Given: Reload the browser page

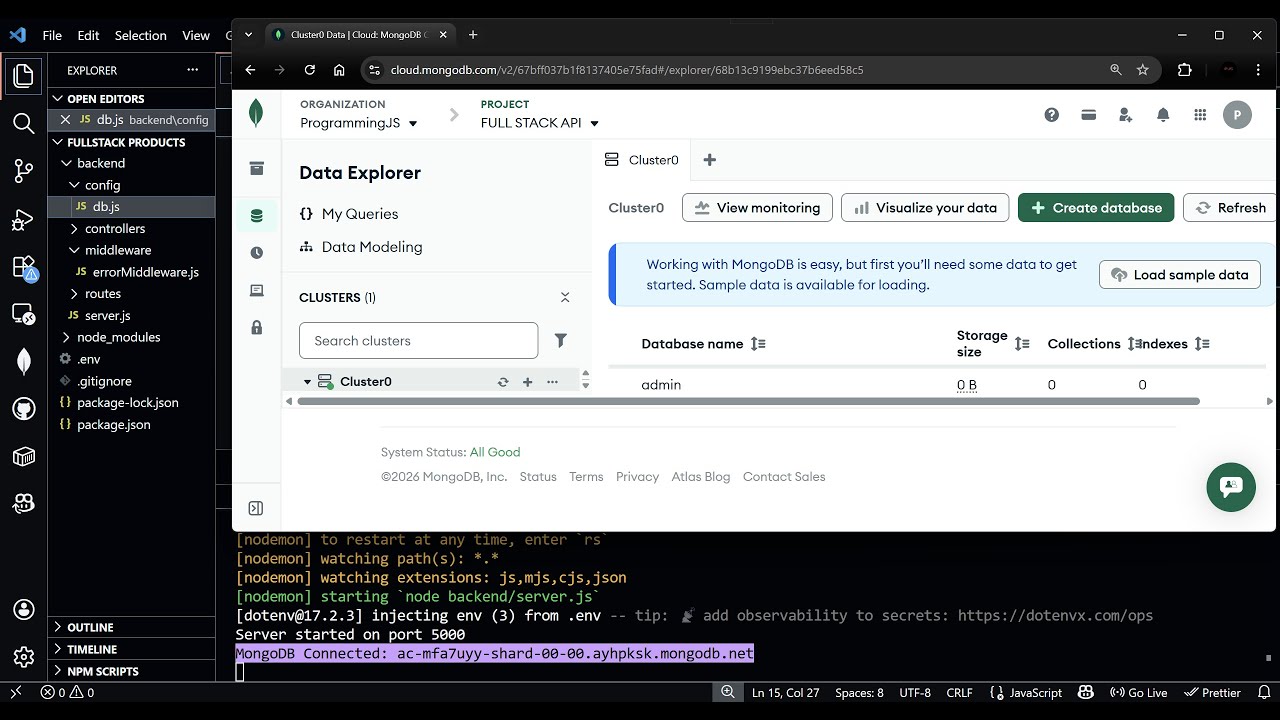Looking at the screenshot, I should point(310,70).
